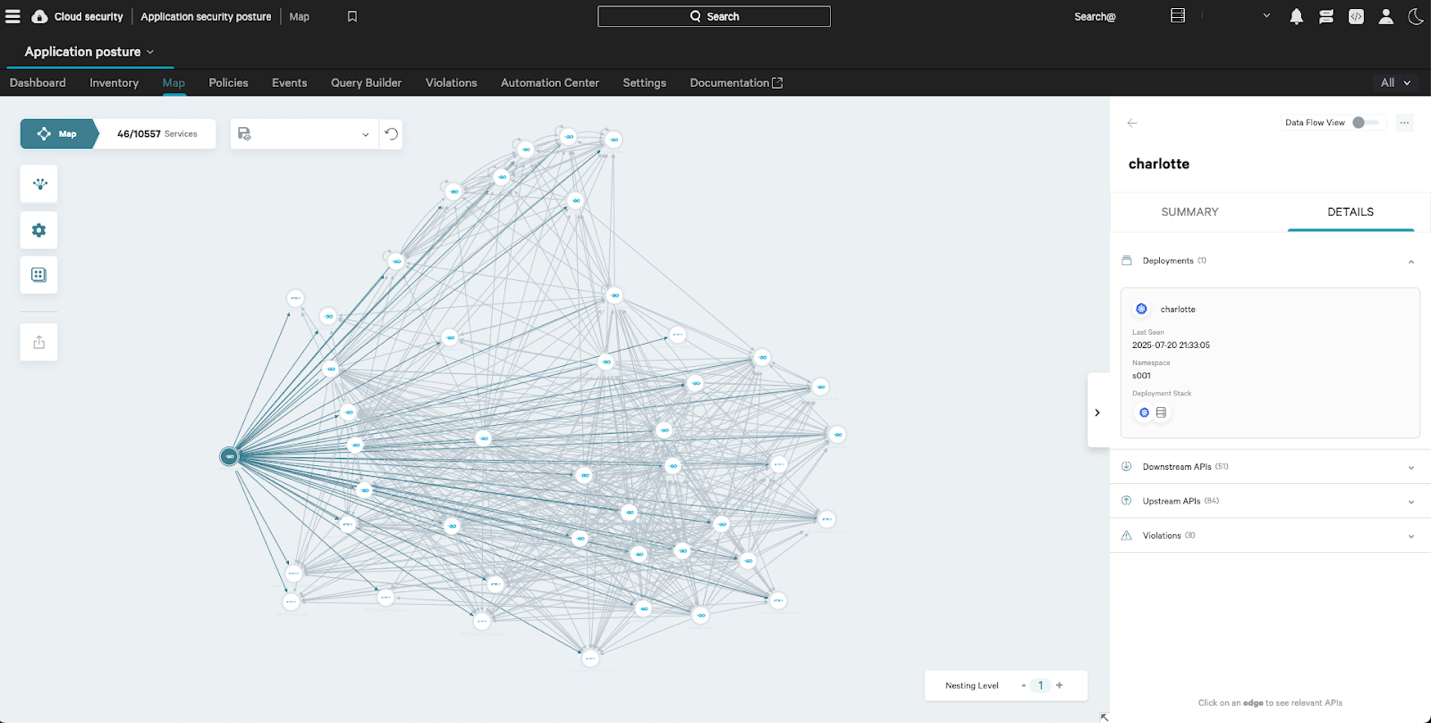Collapse the Deployments section

[x=1411, y=261]
